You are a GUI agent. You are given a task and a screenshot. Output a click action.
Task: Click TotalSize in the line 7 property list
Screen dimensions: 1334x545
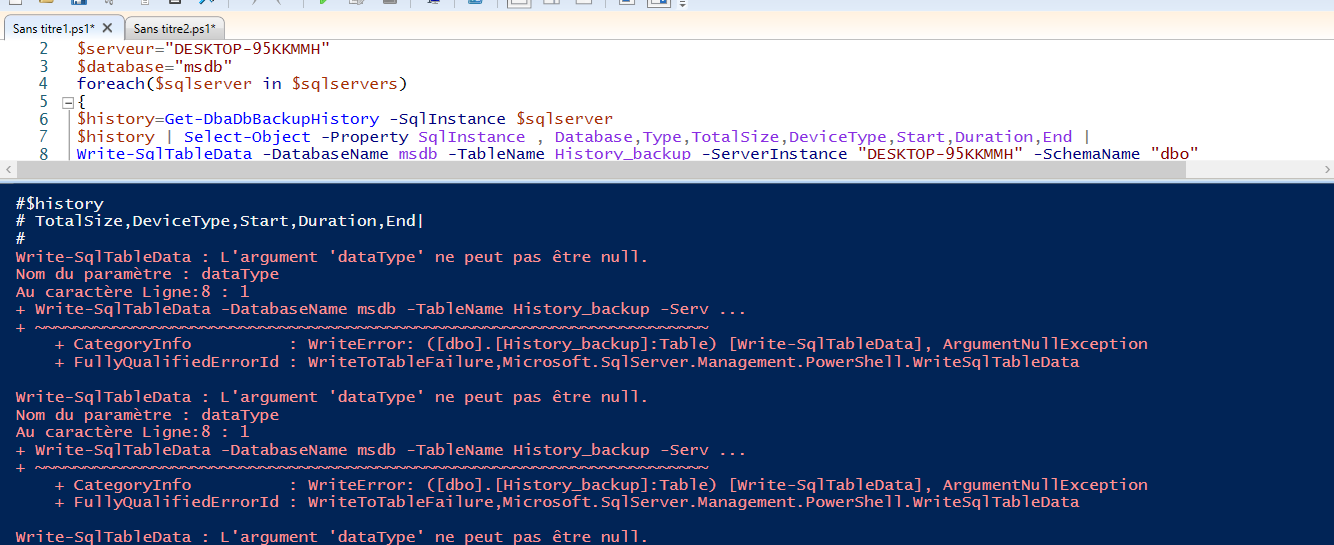click(x=735, y=137)
